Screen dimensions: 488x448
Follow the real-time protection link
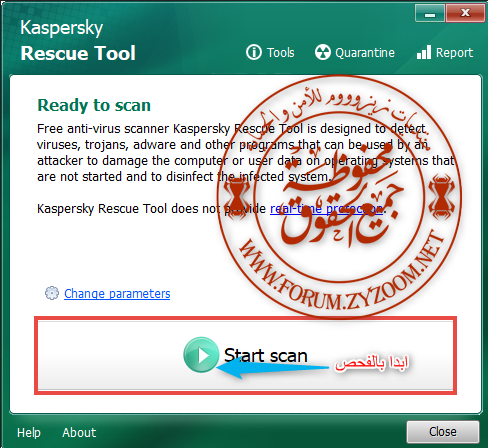pos(326,209)
